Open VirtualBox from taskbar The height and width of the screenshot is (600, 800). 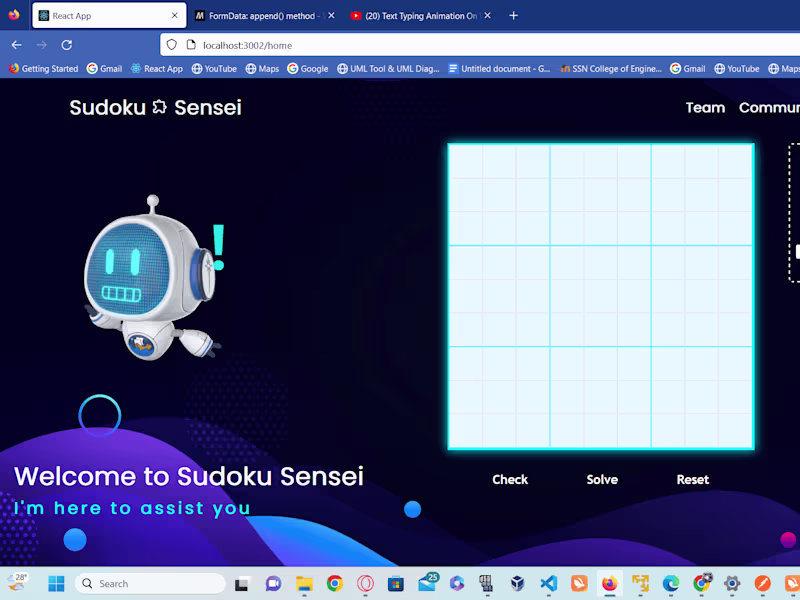tap(517, 583)
